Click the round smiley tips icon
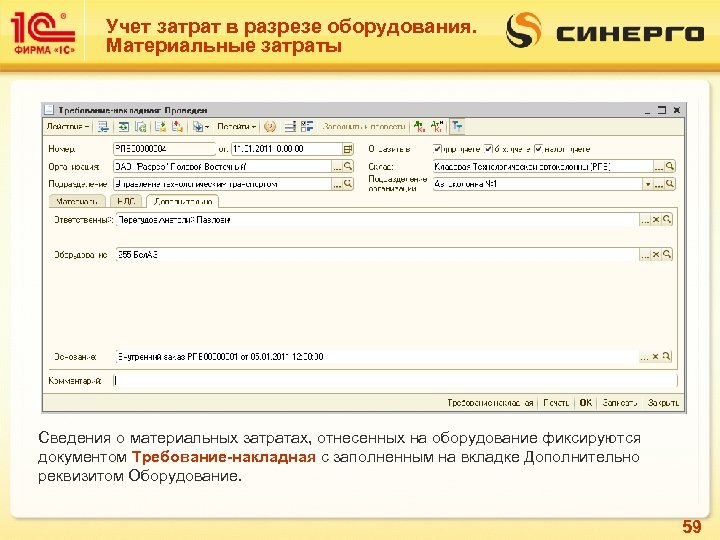Viewport: 720px width, 540px height. (270, 127)
